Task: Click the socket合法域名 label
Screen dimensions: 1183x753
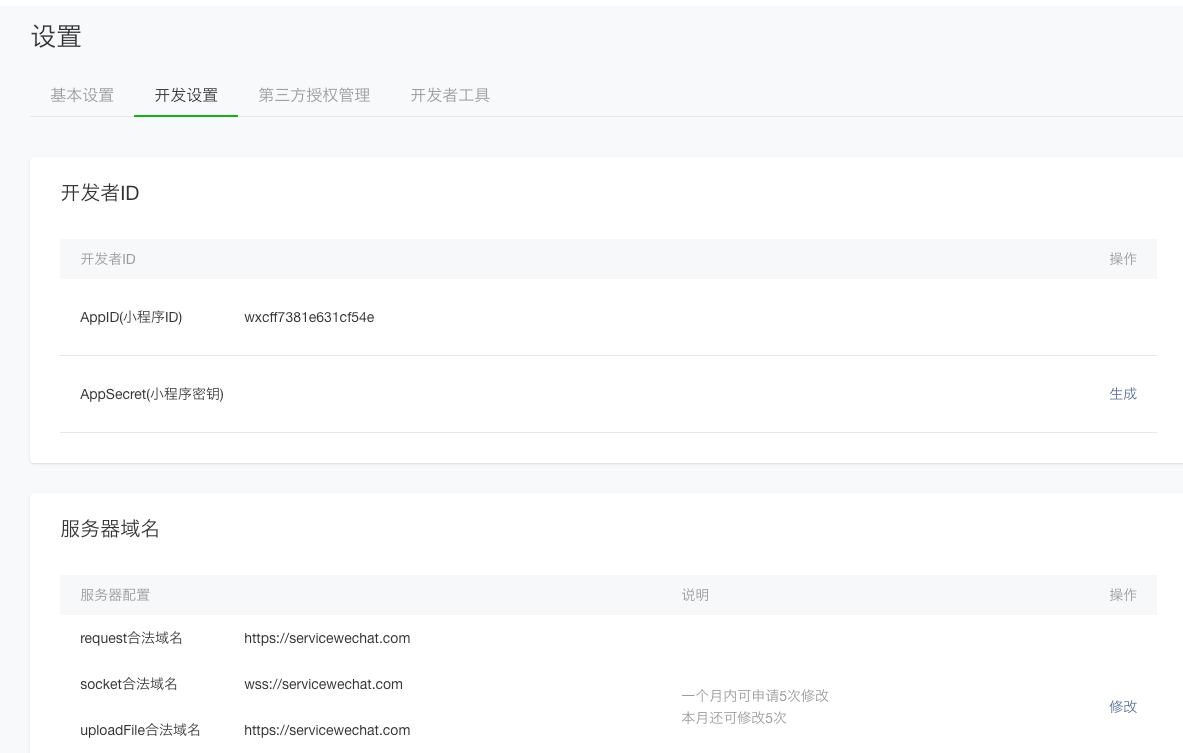Action: (129, 684)
